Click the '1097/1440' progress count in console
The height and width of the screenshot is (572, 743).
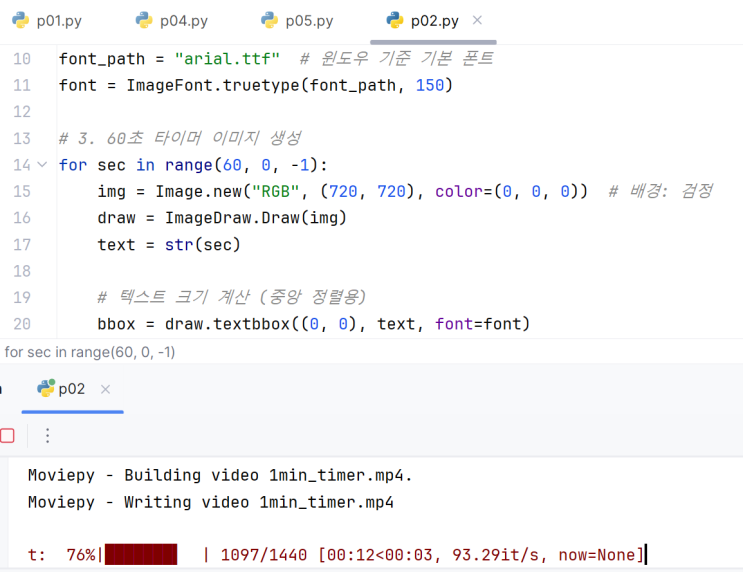[x=264, y=555]
